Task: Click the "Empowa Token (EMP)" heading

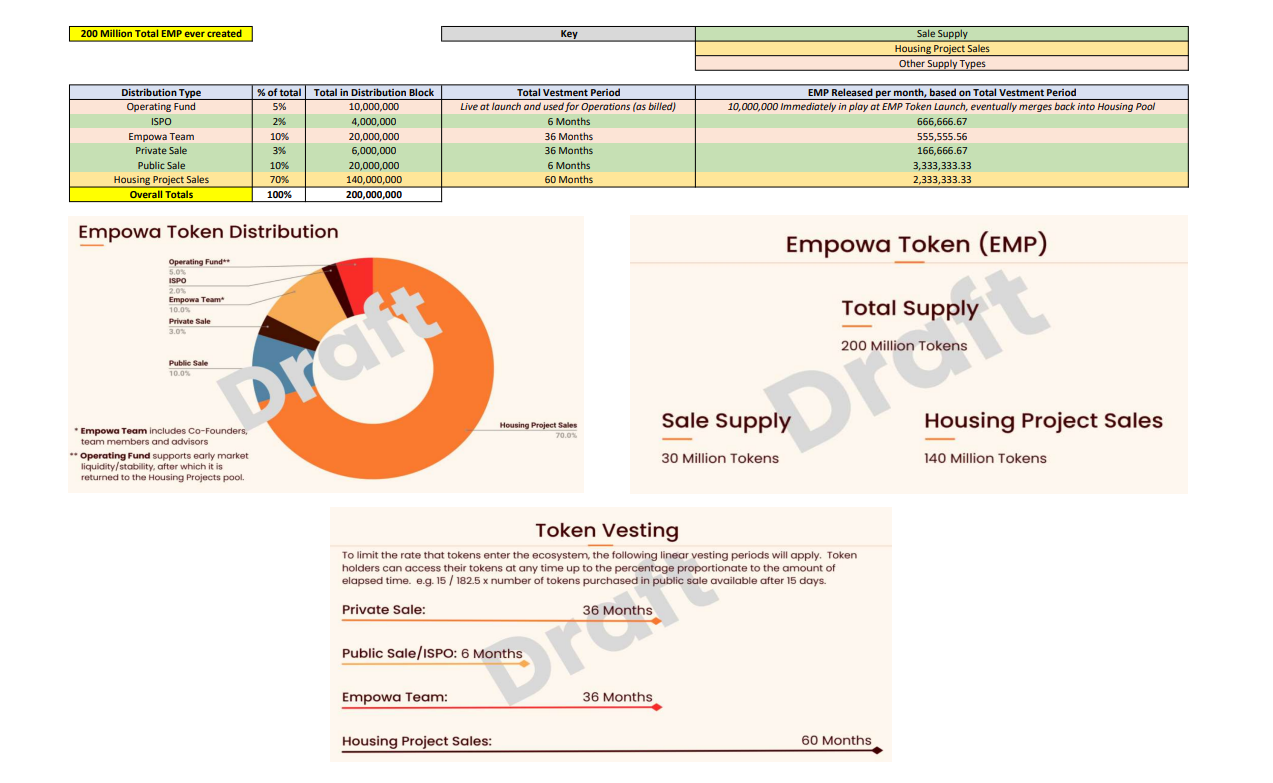Action: (x=915, y=245)
